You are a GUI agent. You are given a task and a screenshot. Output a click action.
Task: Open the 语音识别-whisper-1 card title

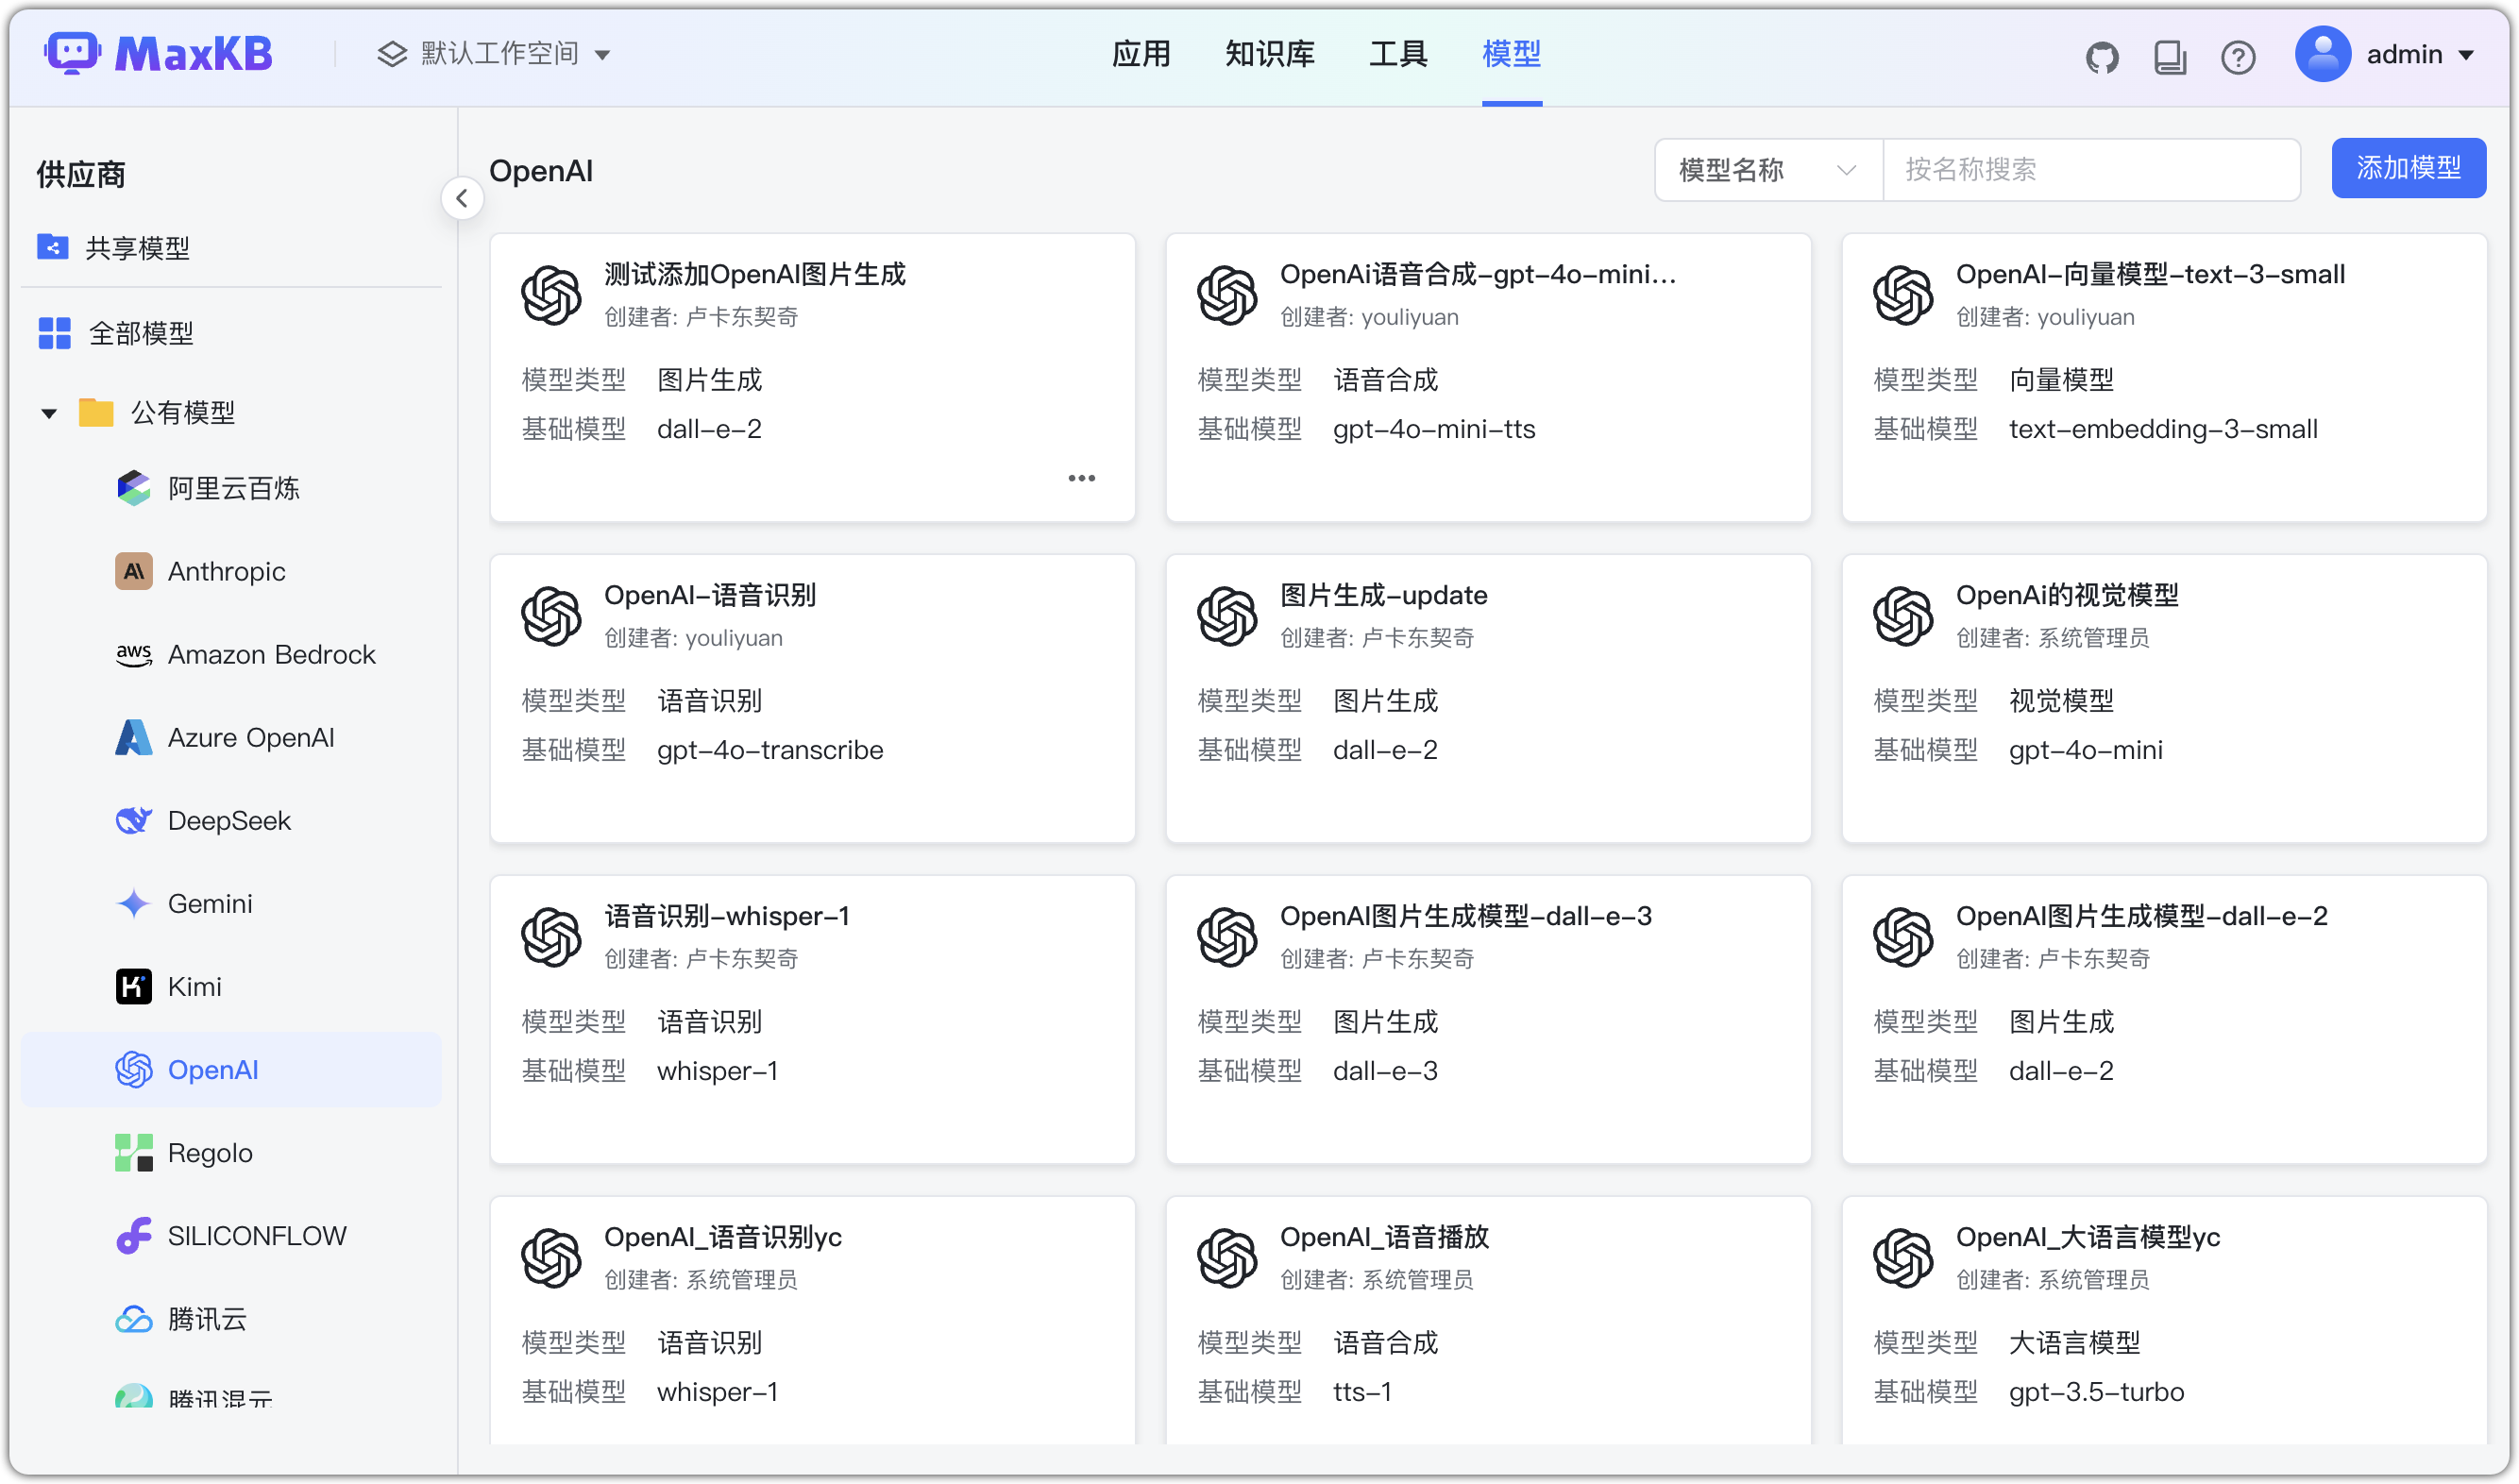click(726, 916)
